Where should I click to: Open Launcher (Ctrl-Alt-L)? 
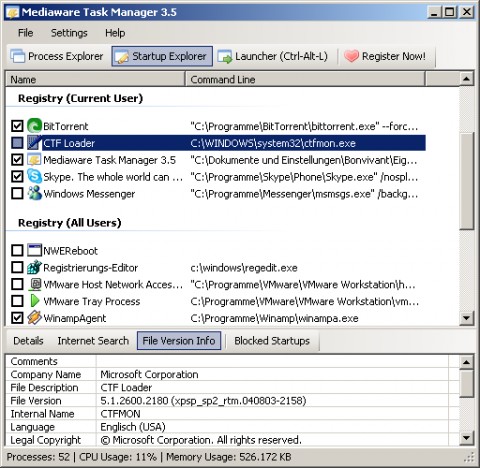coord(273,56)
